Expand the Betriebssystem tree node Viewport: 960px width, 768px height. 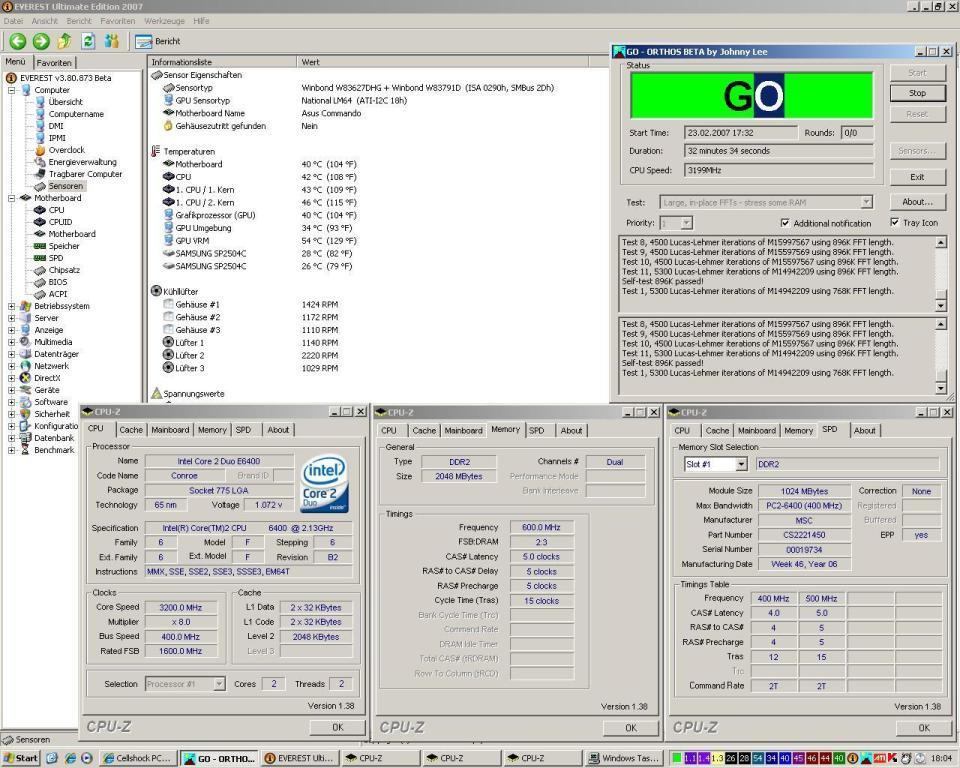(12, 306)
